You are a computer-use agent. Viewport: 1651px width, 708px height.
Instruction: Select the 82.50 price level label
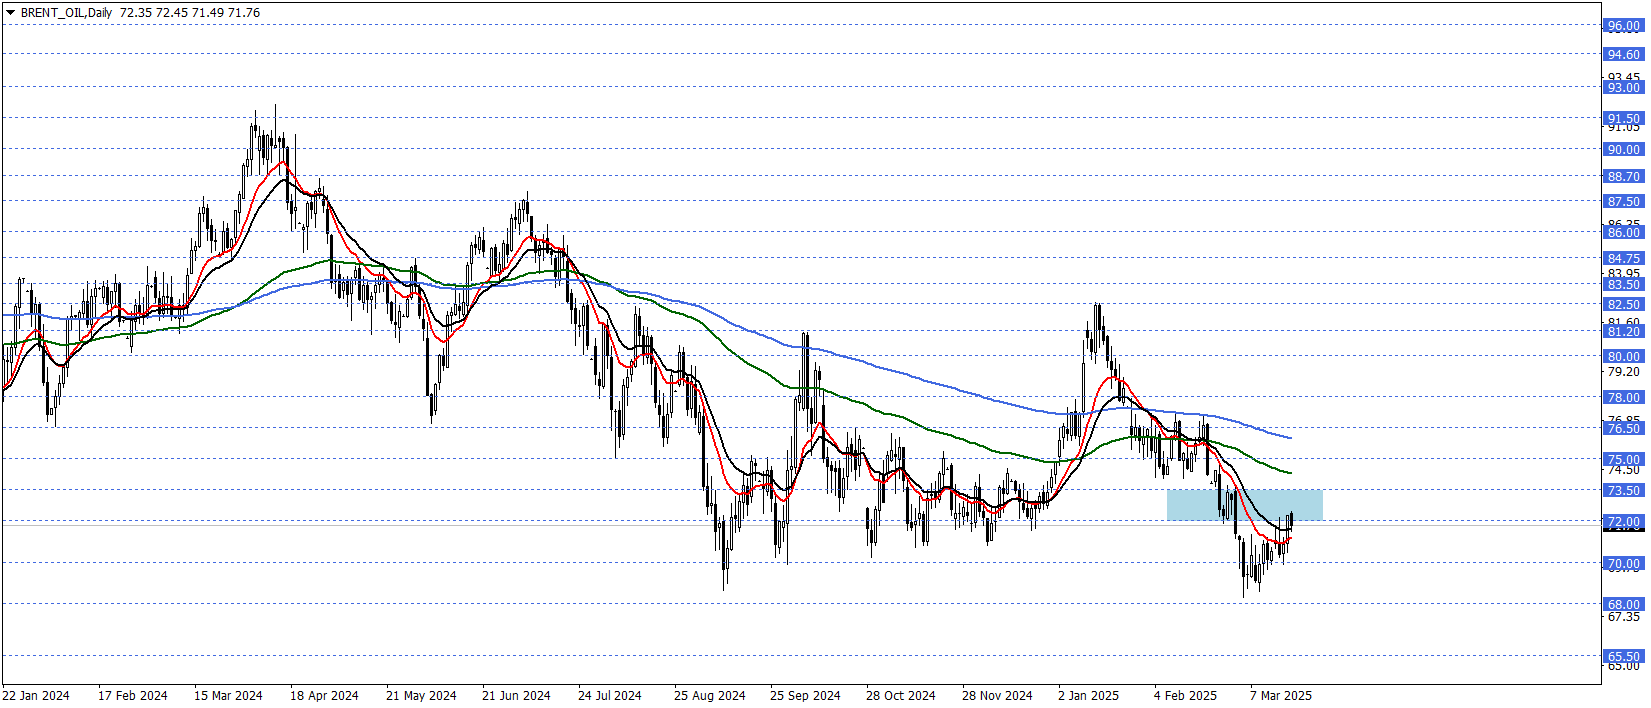coord(1624,305)
